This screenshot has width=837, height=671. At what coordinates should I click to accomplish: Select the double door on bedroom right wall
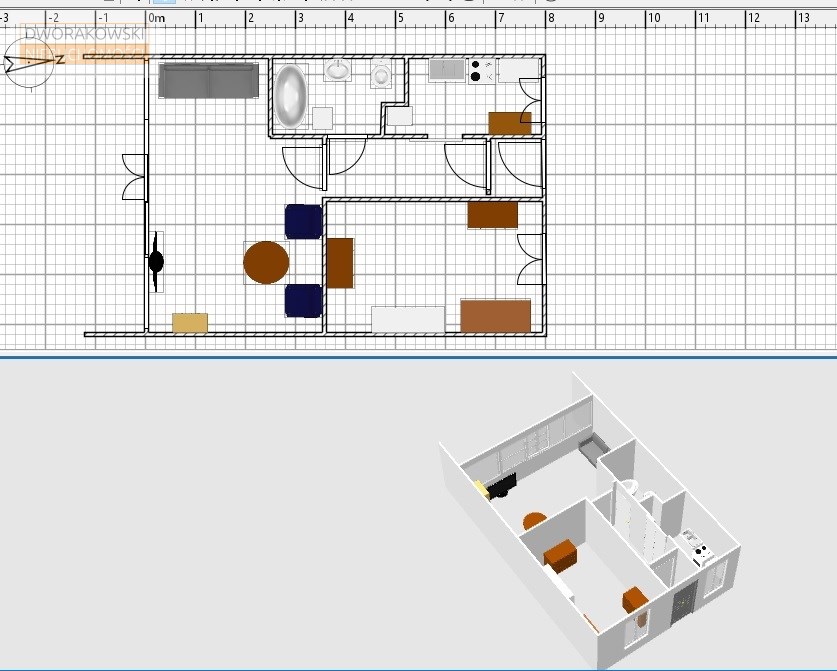click(529, 258)
